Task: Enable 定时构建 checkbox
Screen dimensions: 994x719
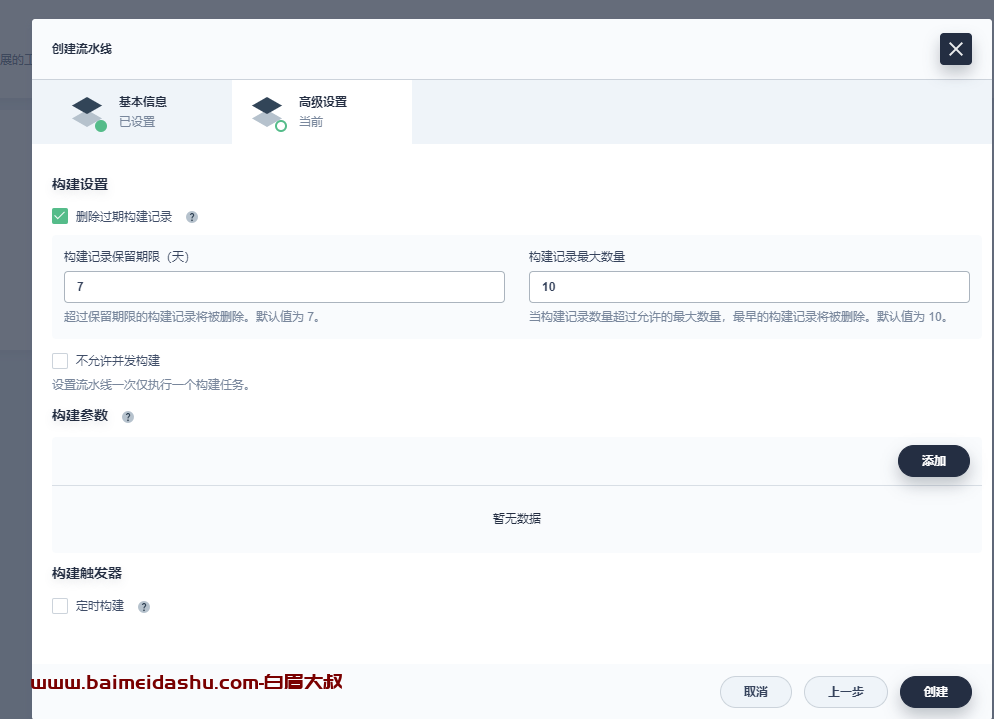Action: [x=60, y=606]
